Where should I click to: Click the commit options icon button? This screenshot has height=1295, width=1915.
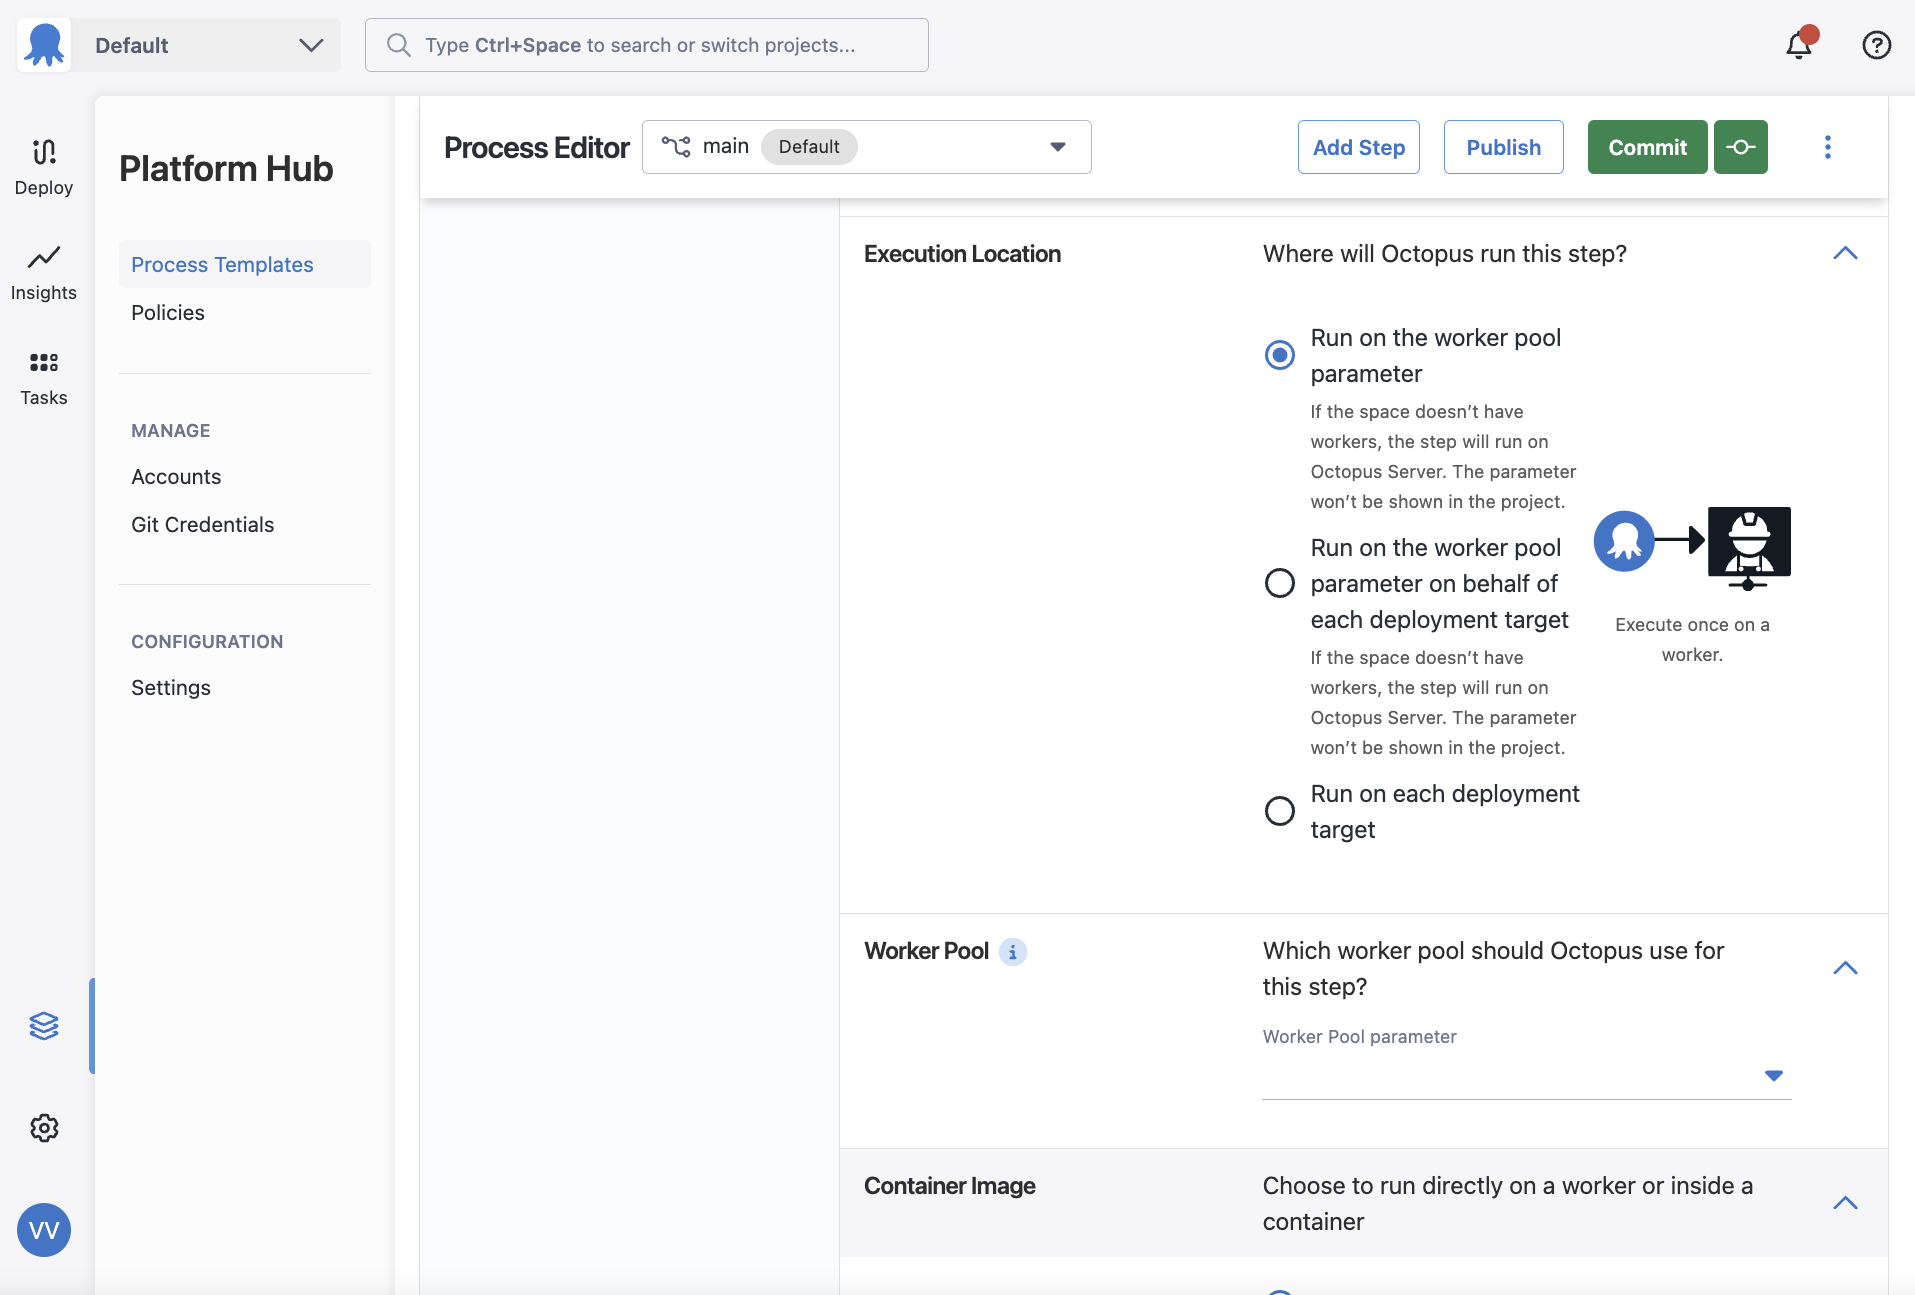pos(1741,147)
